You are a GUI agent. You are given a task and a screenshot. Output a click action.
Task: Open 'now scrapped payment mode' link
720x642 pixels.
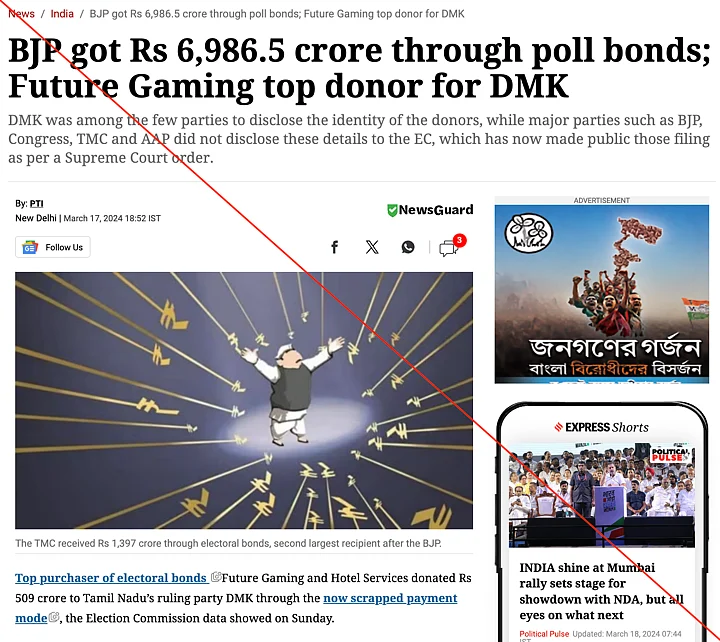point(236,608)
